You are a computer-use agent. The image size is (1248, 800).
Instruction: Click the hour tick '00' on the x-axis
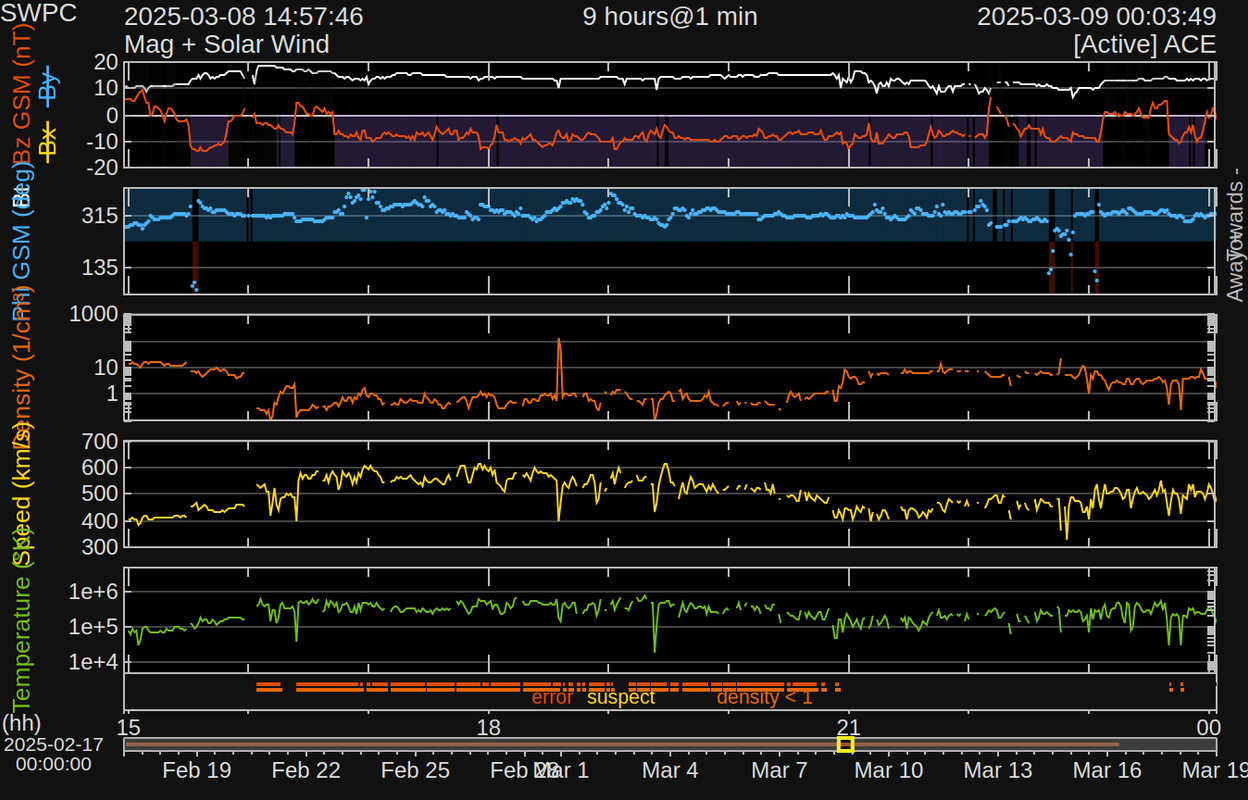1208,727
